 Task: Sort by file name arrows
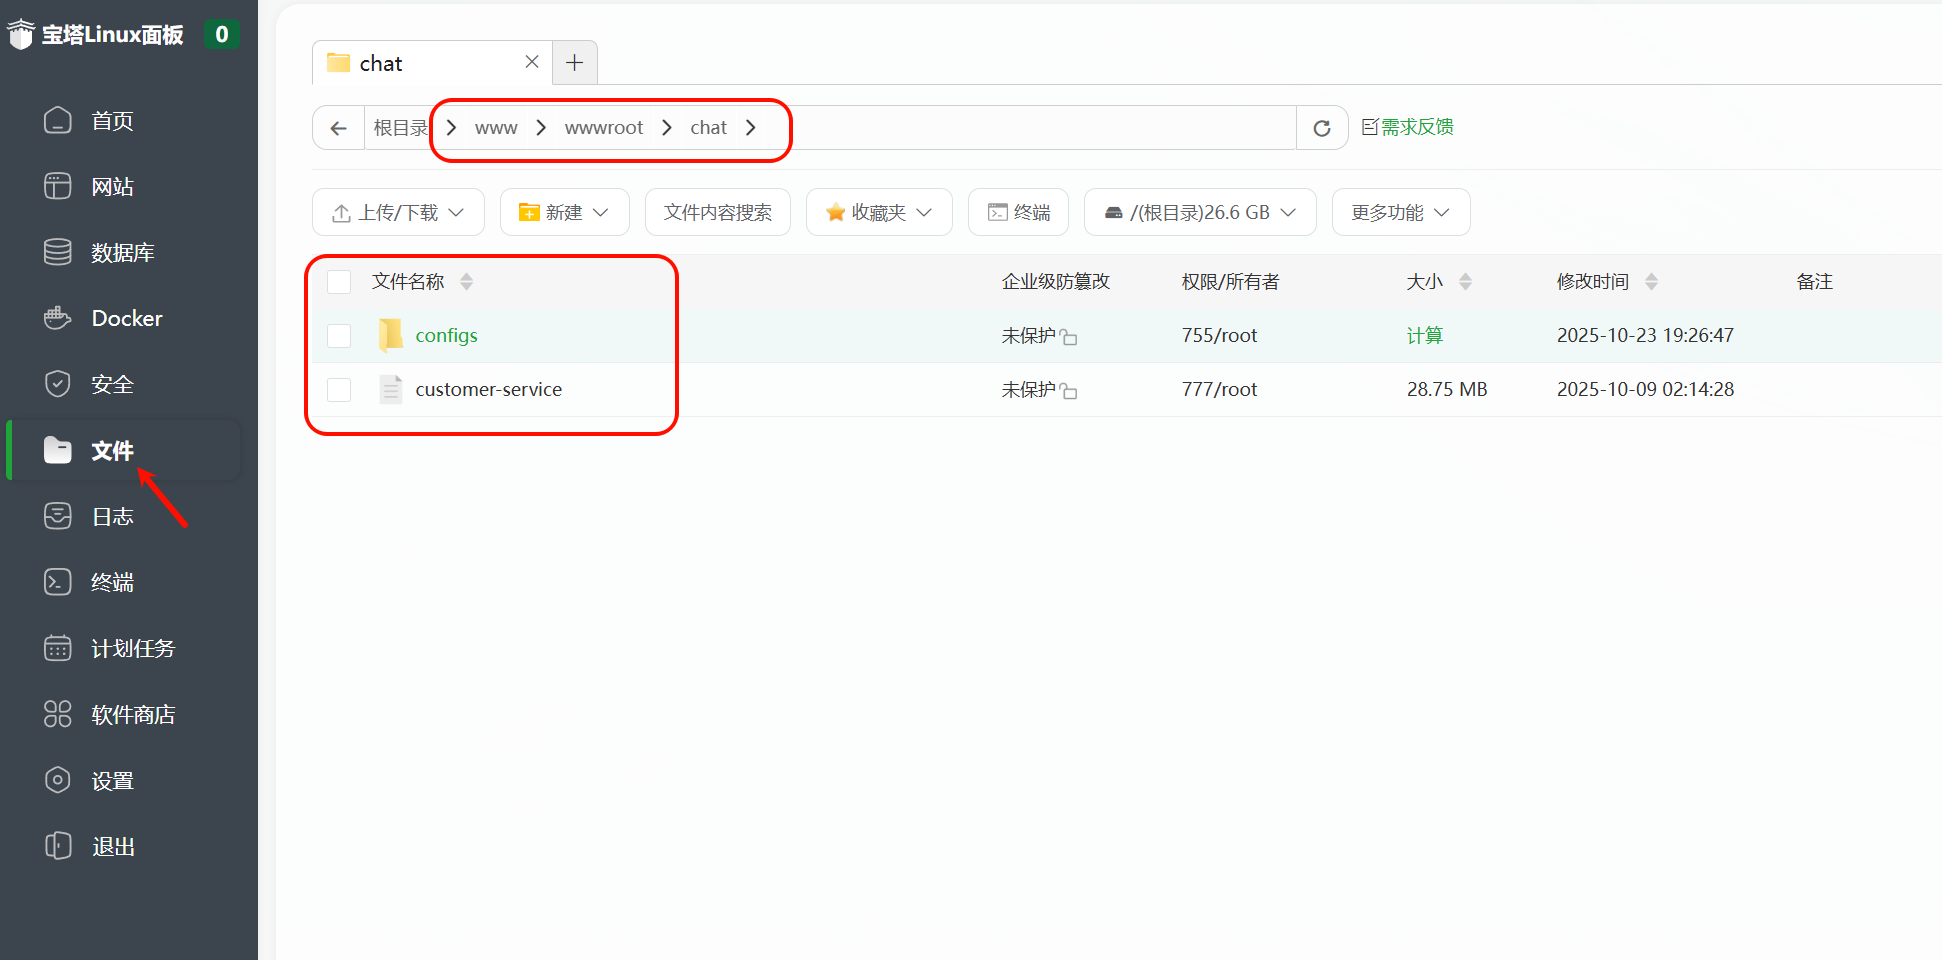pos(466,282)
